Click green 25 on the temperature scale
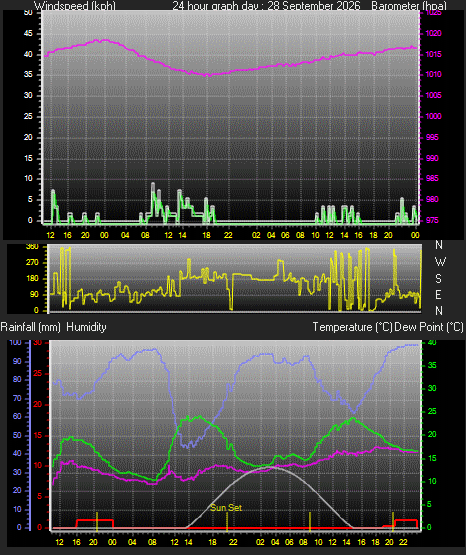 pos(432,411)
